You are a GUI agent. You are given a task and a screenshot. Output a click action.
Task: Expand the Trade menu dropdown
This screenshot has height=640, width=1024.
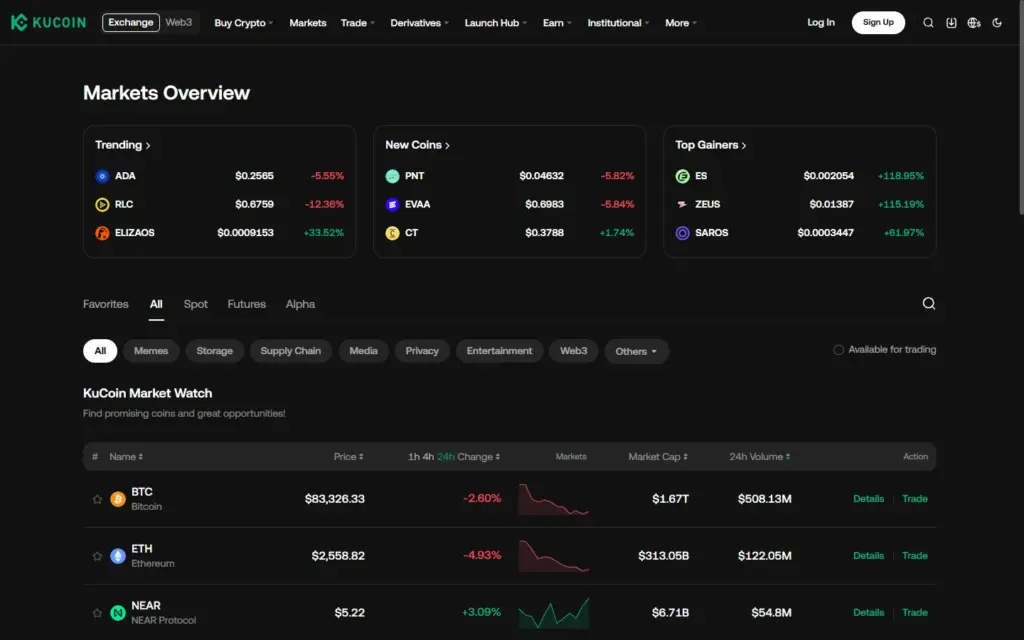point(357,23)
